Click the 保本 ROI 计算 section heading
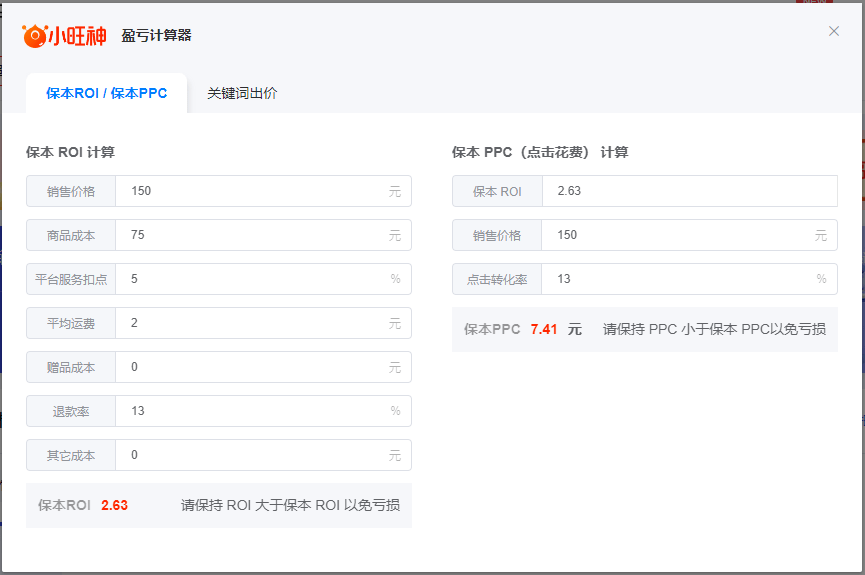The height and width of the screenshot is (575, 865). (70, 152)
